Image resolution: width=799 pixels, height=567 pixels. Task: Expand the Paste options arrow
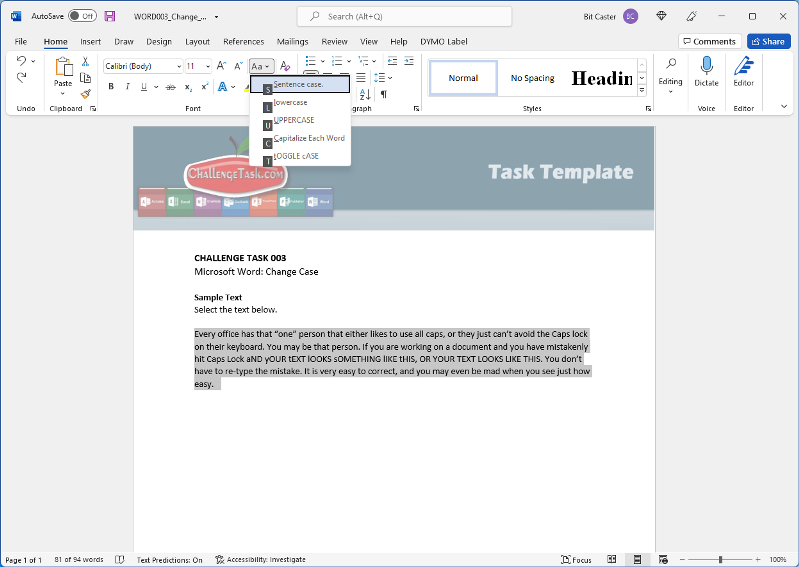[x=63, y=93]
